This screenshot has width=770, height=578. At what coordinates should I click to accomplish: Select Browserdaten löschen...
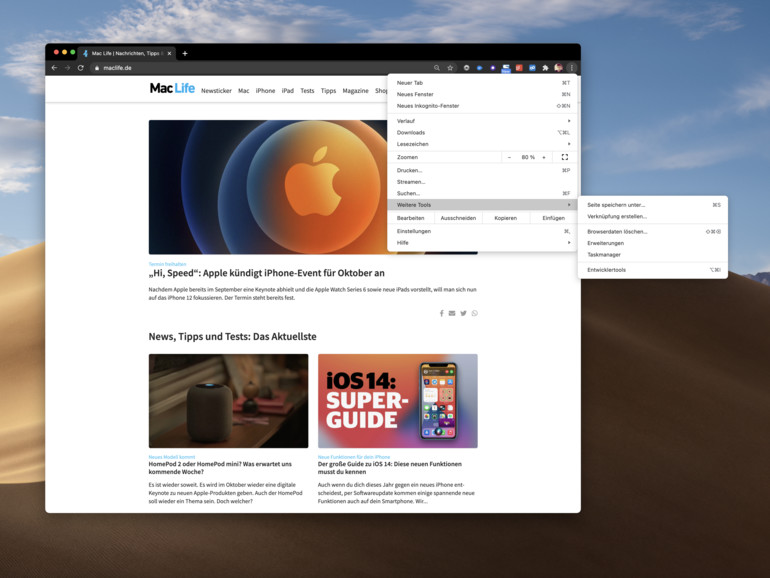653,232
